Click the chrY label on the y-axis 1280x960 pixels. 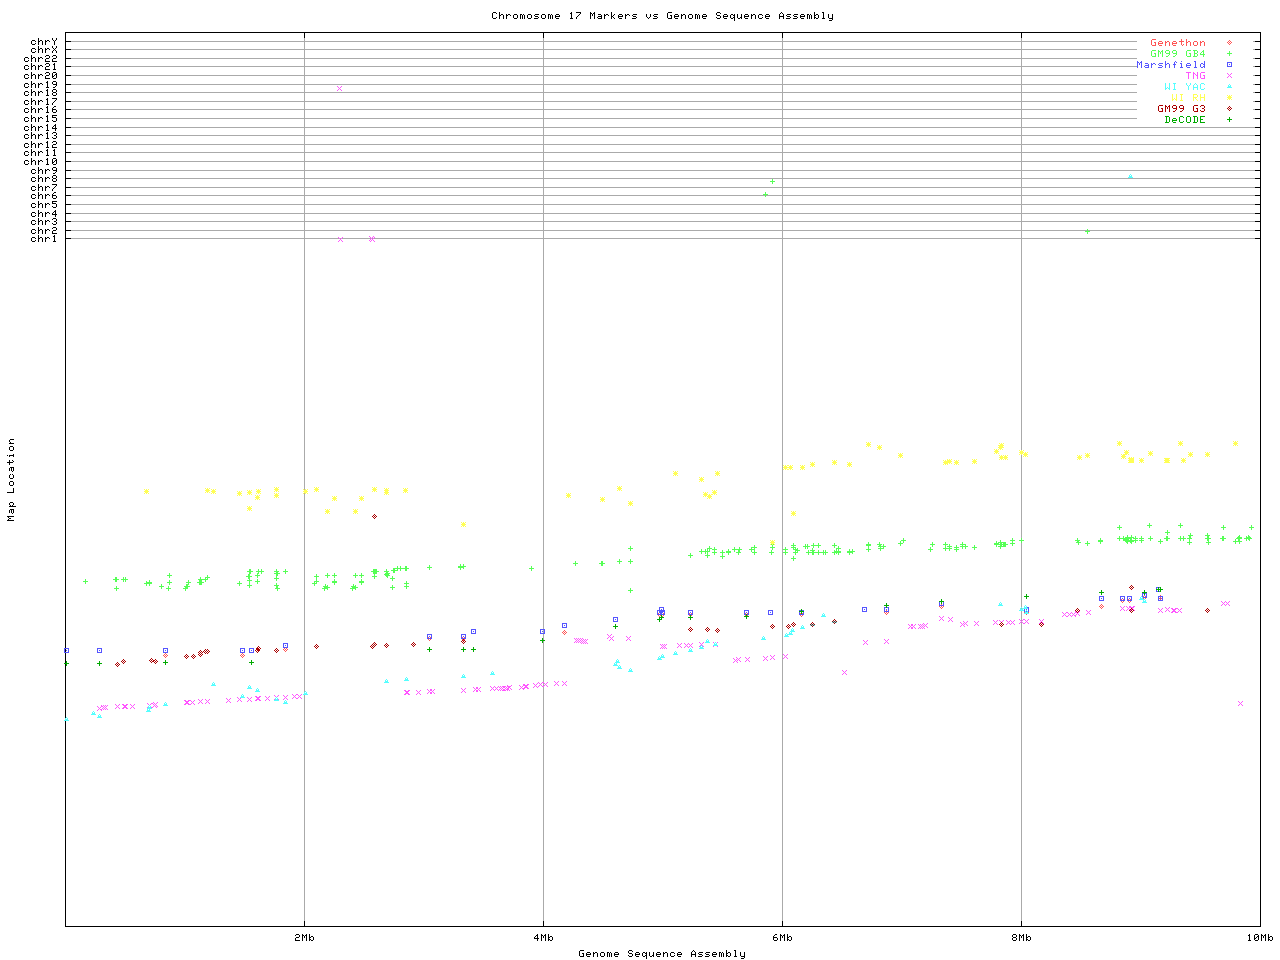click(x=44, y=42)
